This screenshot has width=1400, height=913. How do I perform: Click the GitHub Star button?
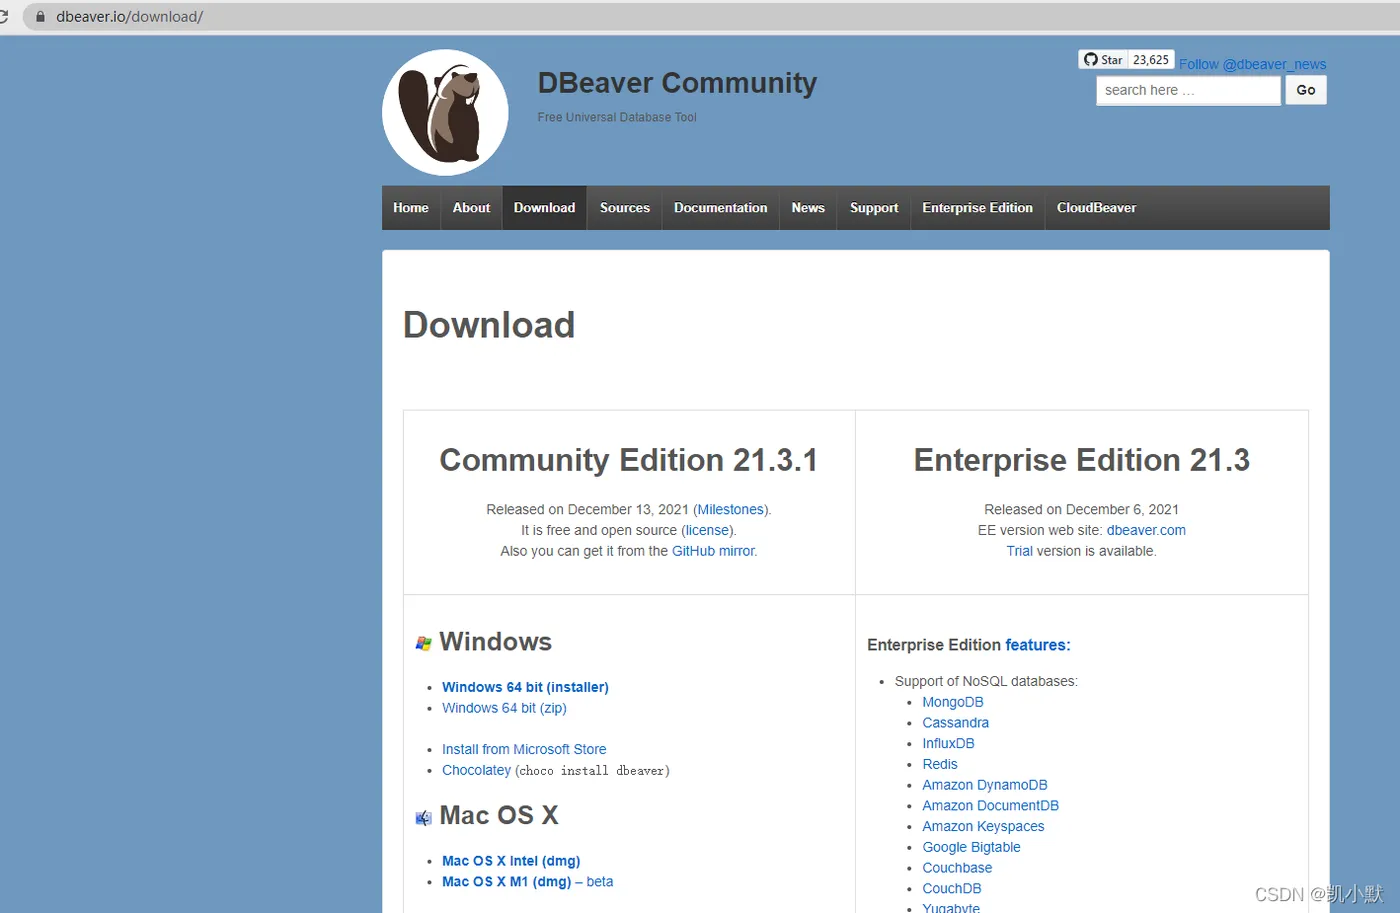1103,60
